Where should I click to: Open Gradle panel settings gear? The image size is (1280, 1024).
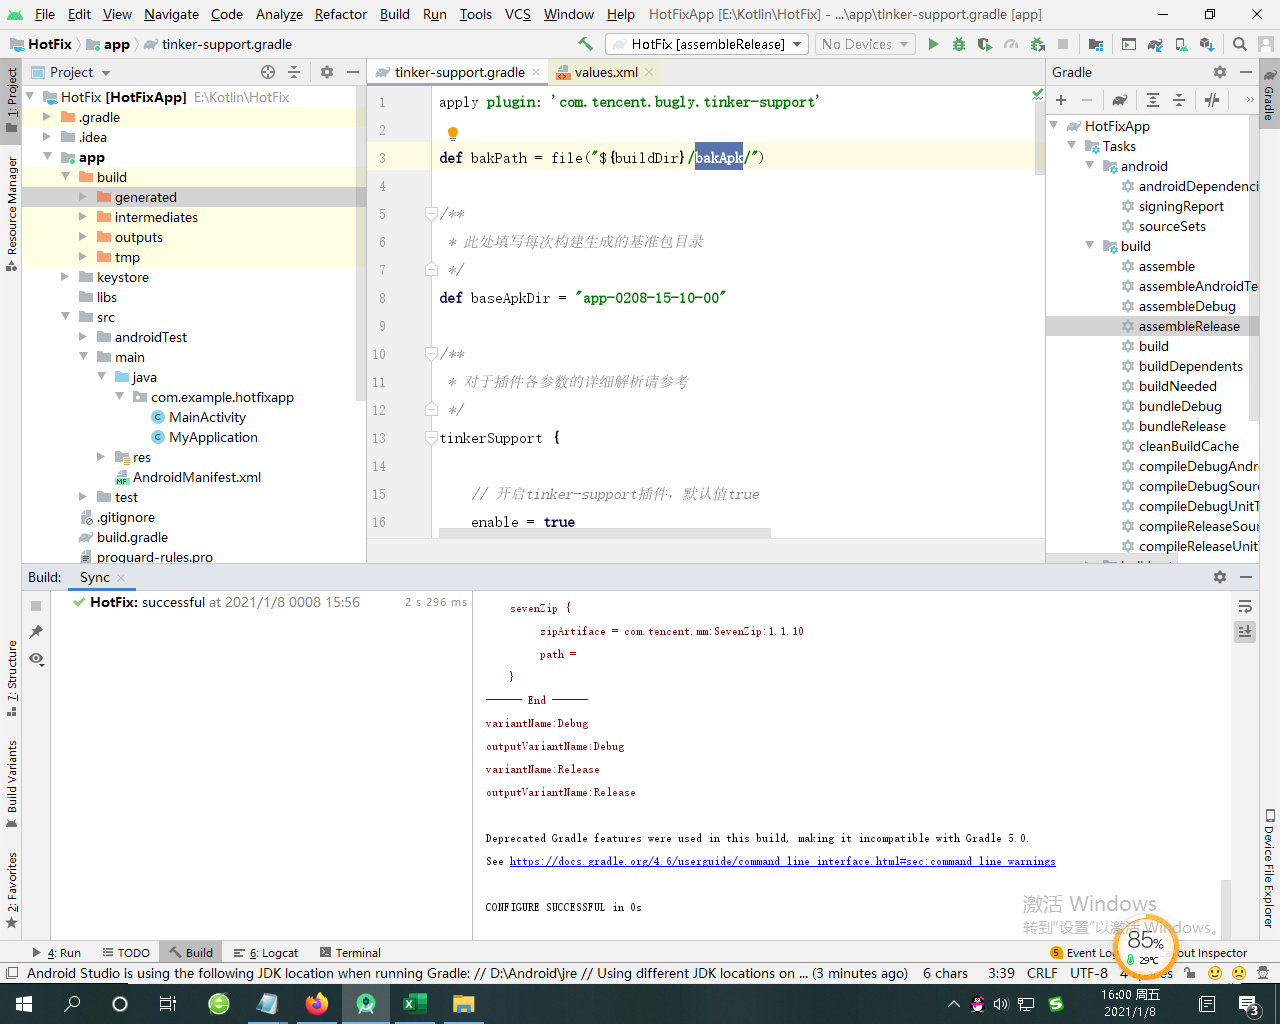(x=1220, y=72)
